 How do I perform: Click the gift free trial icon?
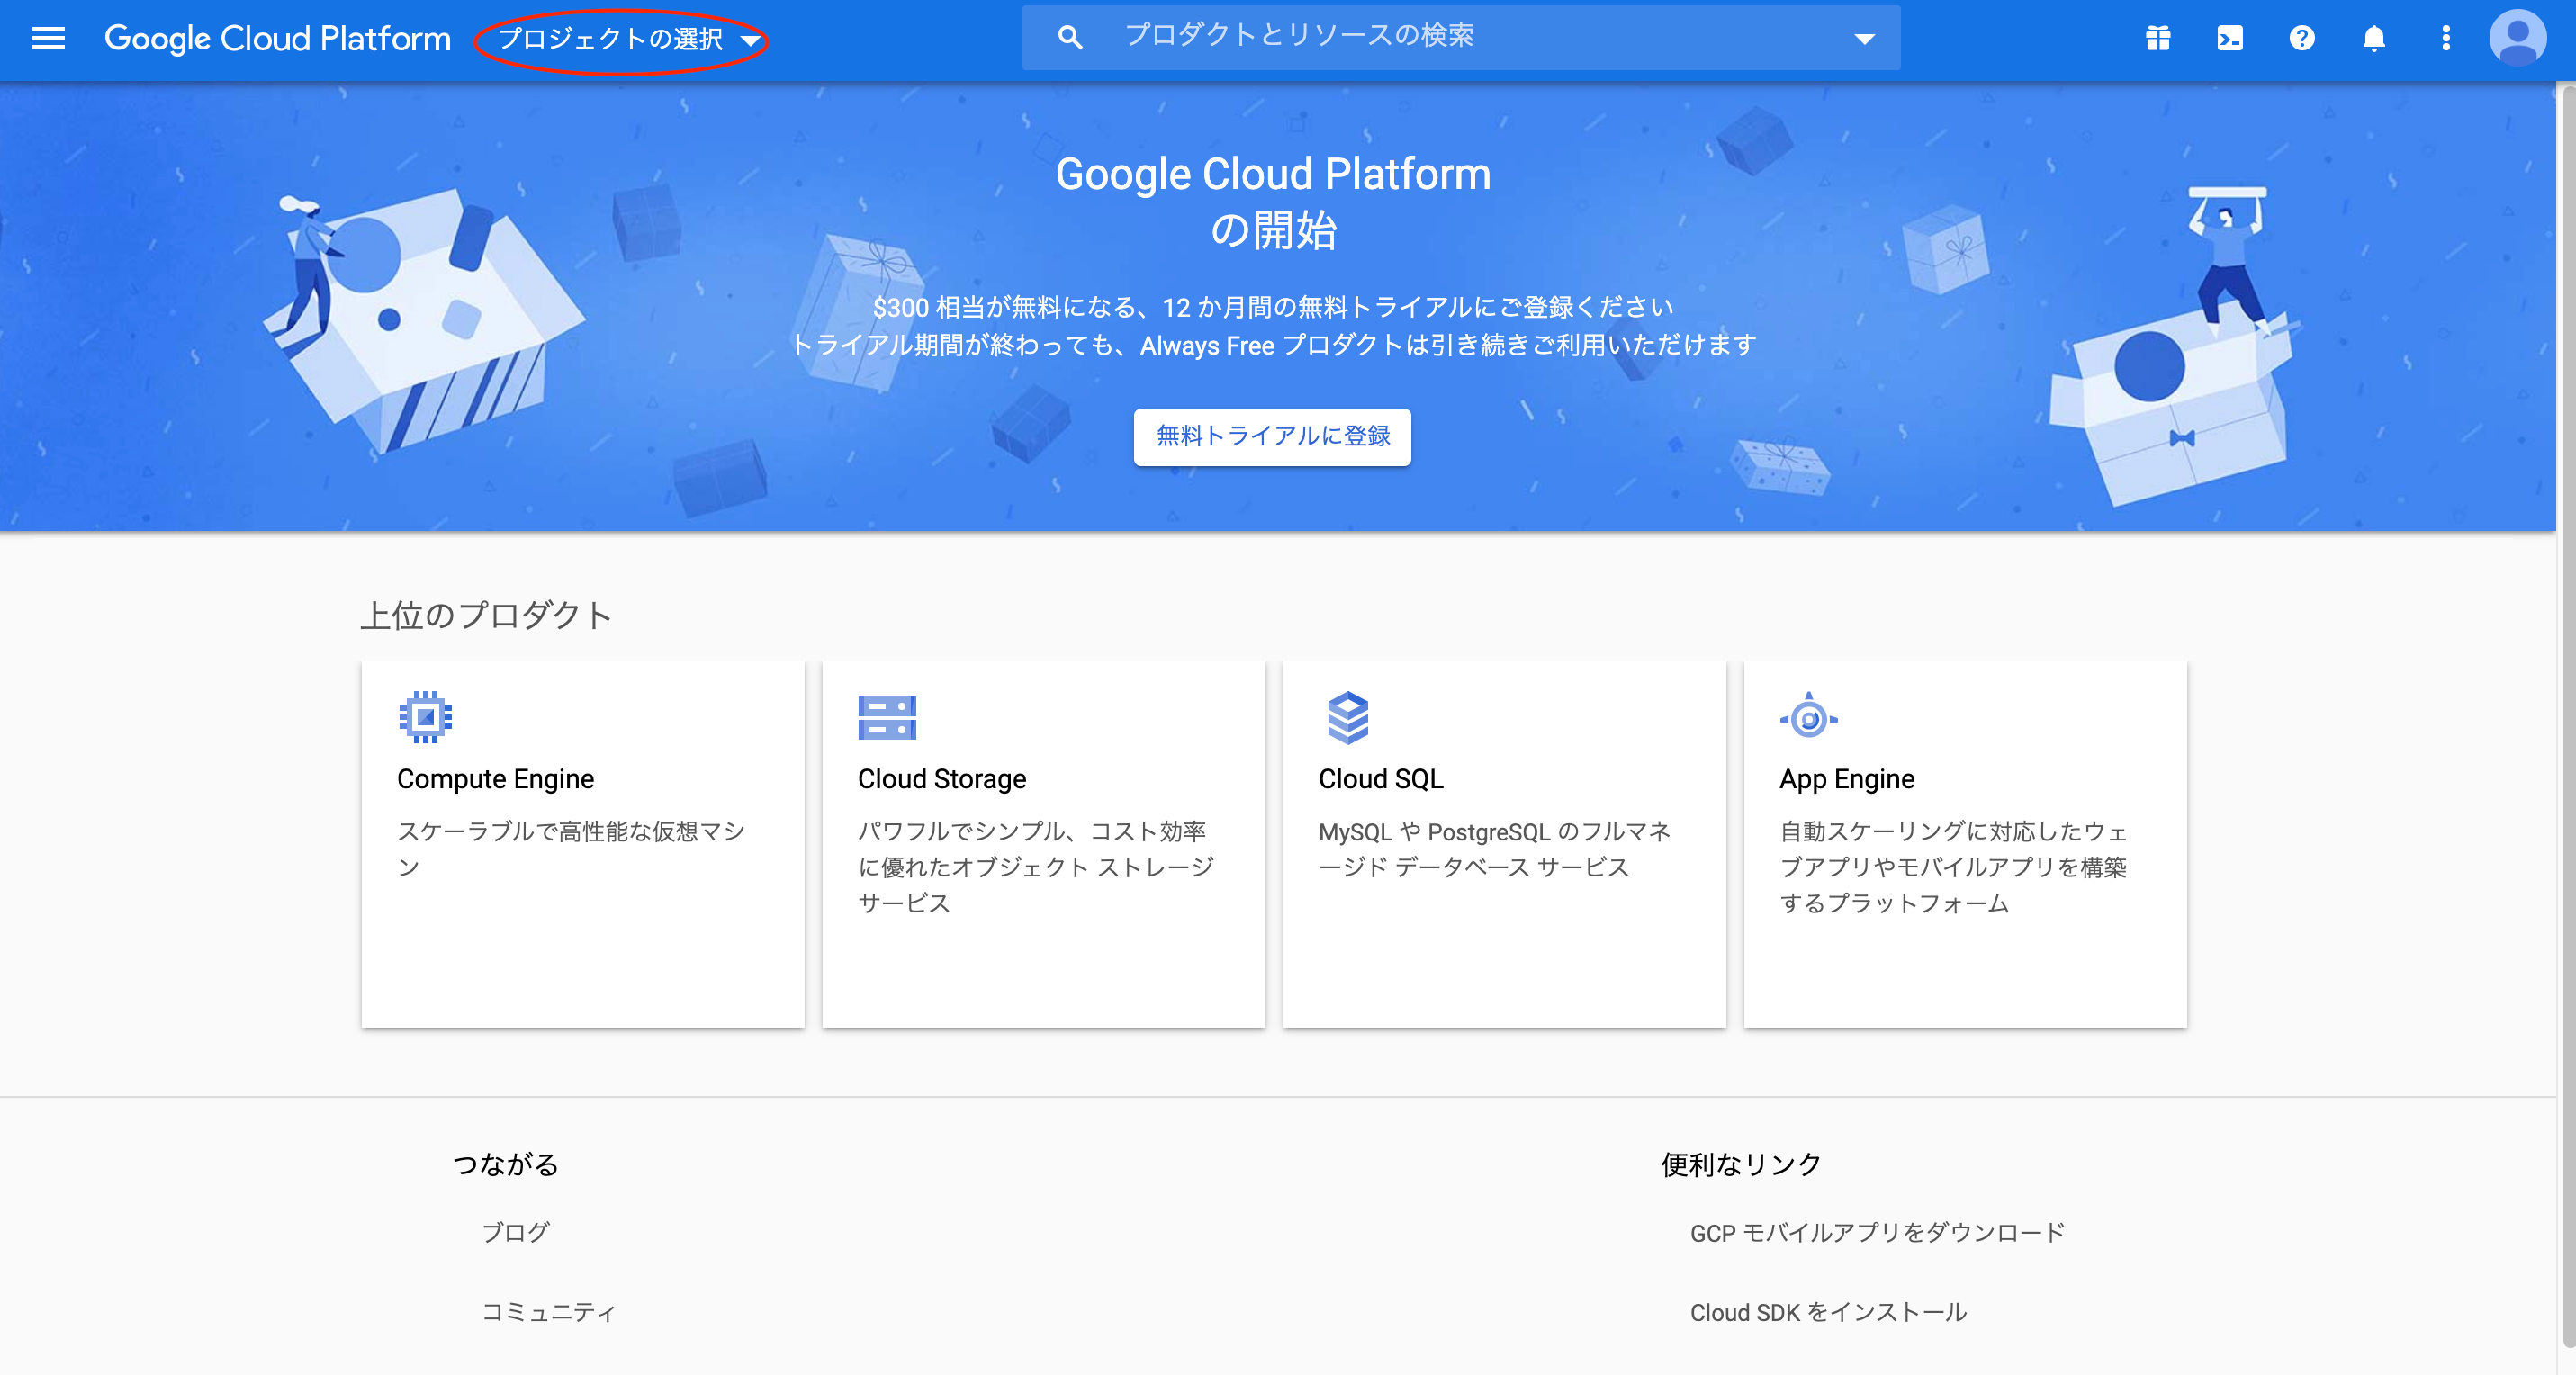tap(2158, 38)
